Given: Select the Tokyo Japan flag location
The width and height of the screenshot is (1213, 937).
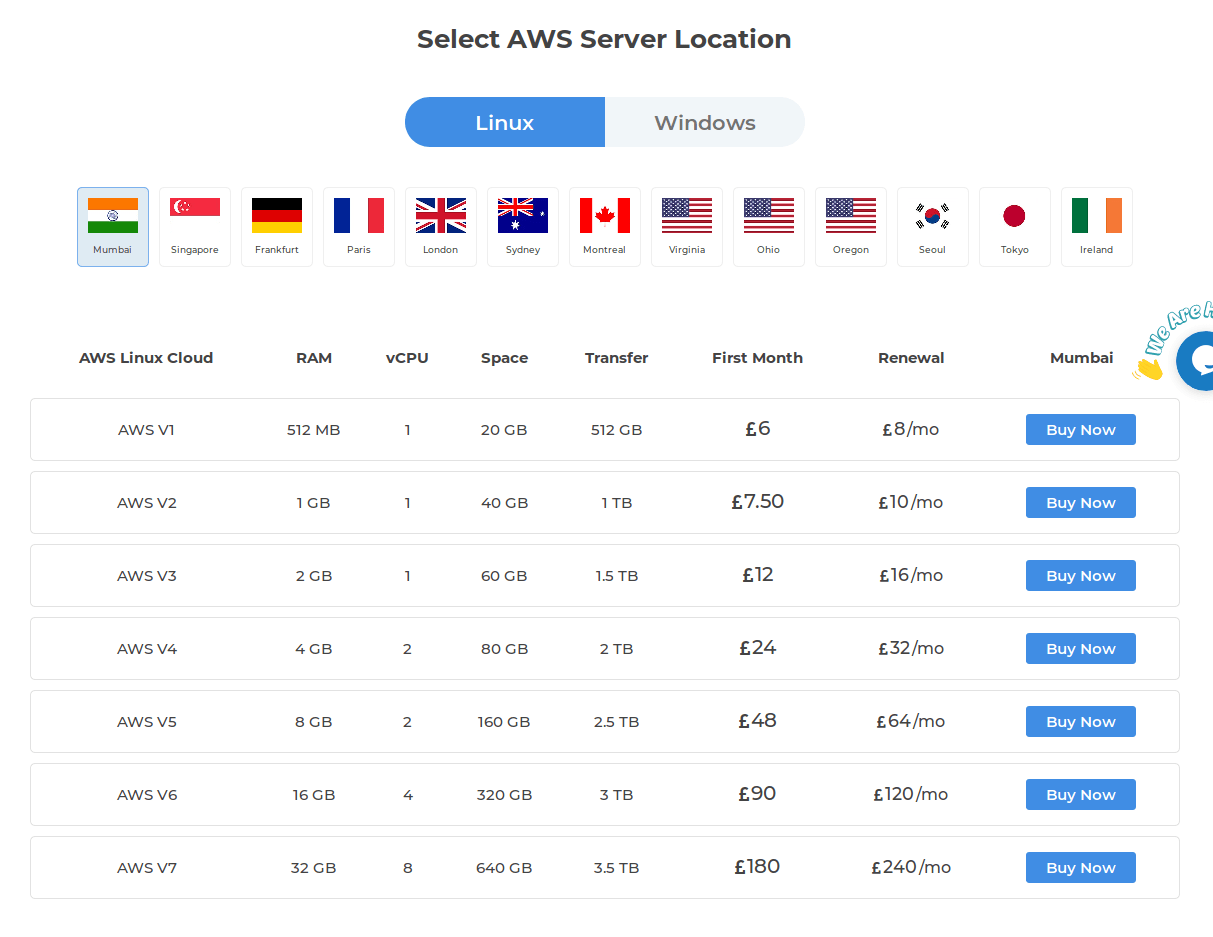Looking at the screenshot, I should (1015, 227).
